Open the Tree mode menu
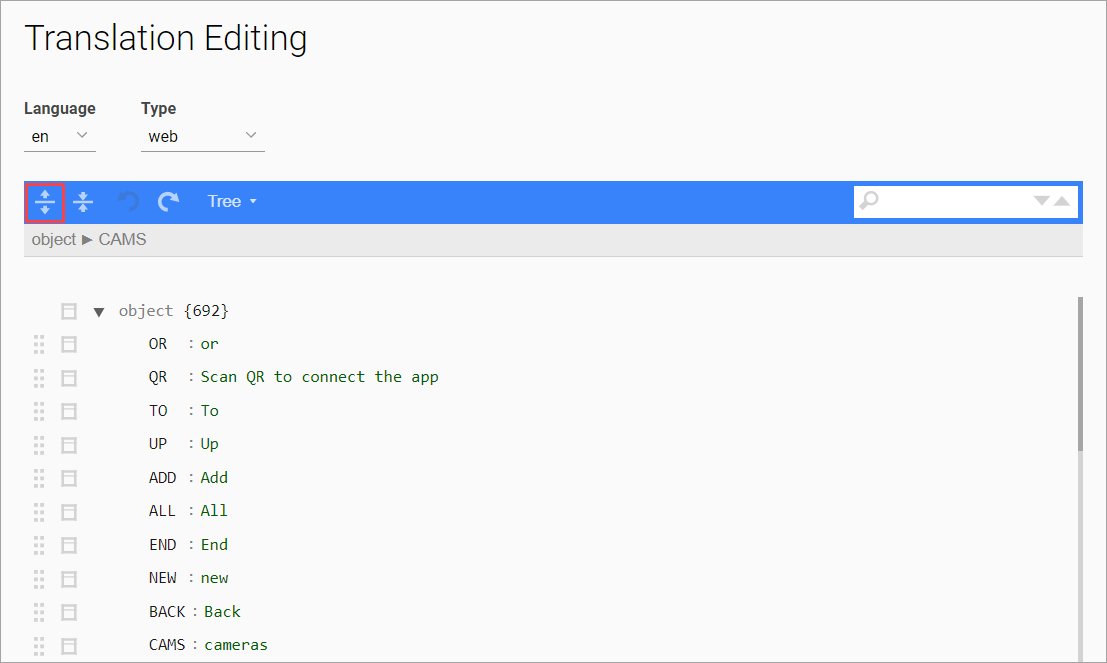Viewport: 1107px width, 663px height. 232,202
